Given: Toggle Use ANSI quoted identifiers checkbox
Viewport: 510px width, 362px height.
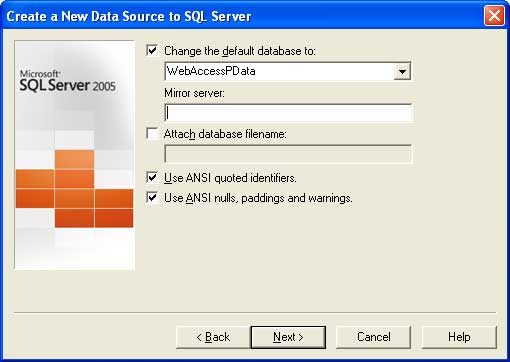Looking at the screenshot, I should (152, 178).
